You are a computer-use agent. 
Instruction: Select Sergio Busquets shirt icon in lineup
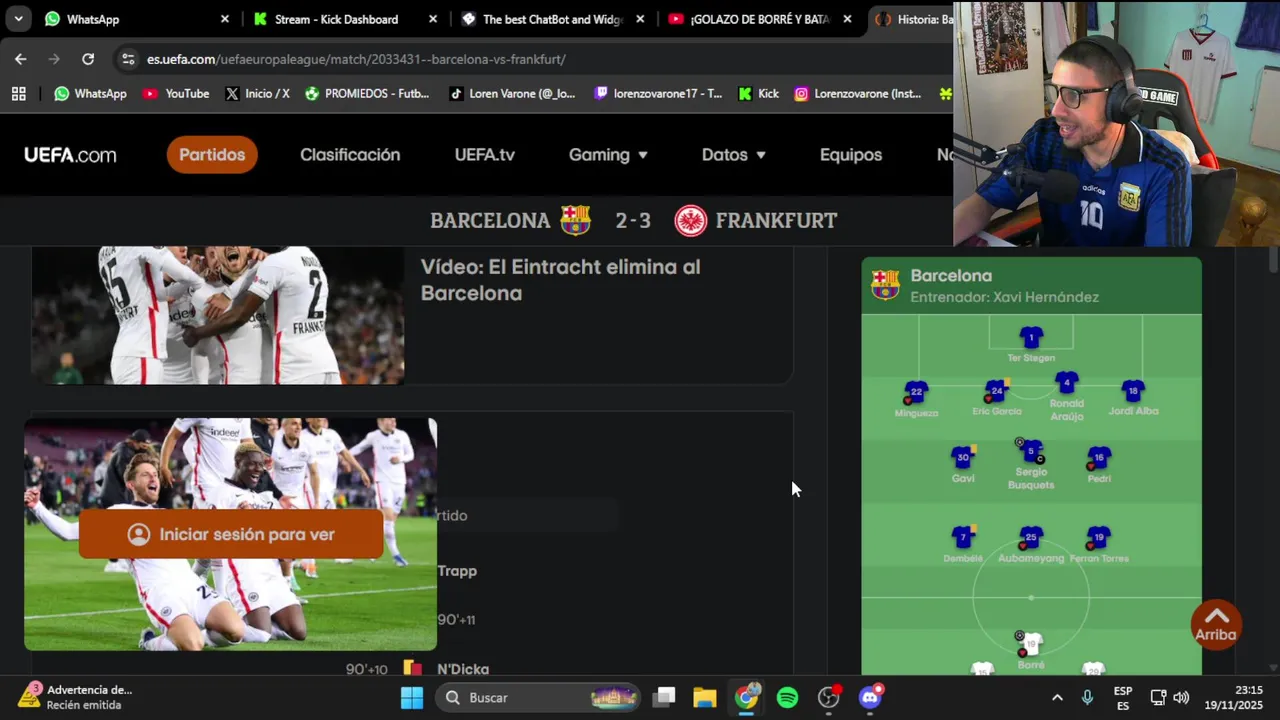1031,452
